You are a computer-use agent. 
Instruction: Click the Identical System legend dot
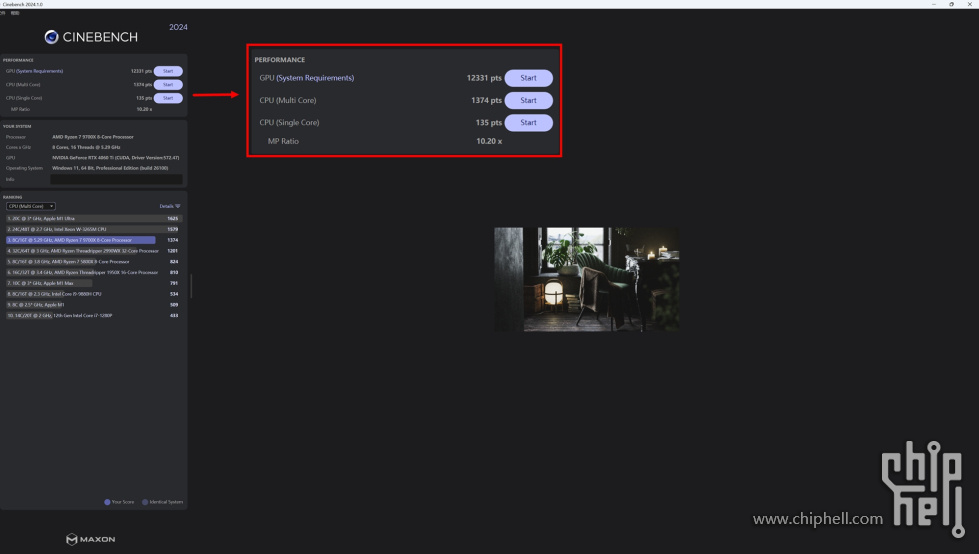145,502
